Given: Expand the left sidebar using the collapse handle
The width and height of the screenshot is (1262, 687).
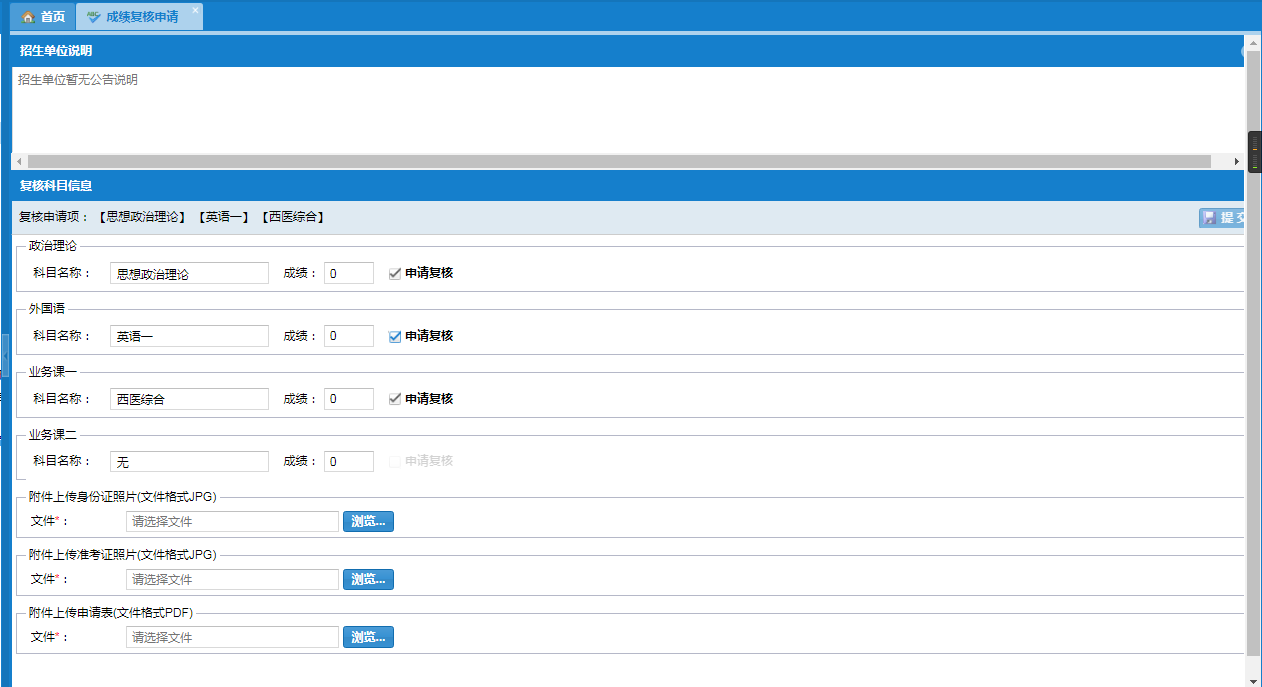Looking at the screenshot, I should point(5,356).
